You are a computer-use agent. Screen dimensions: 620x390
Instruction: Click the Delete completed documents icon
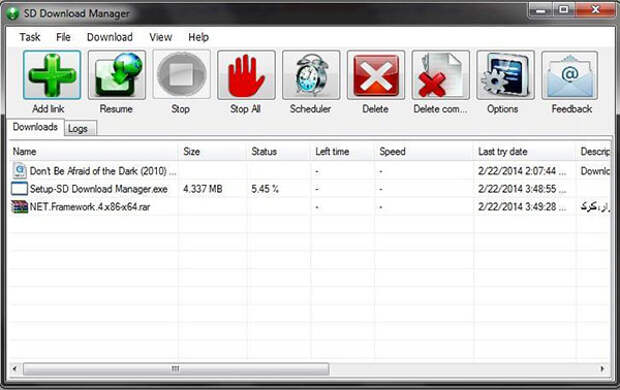pos(441,75)
